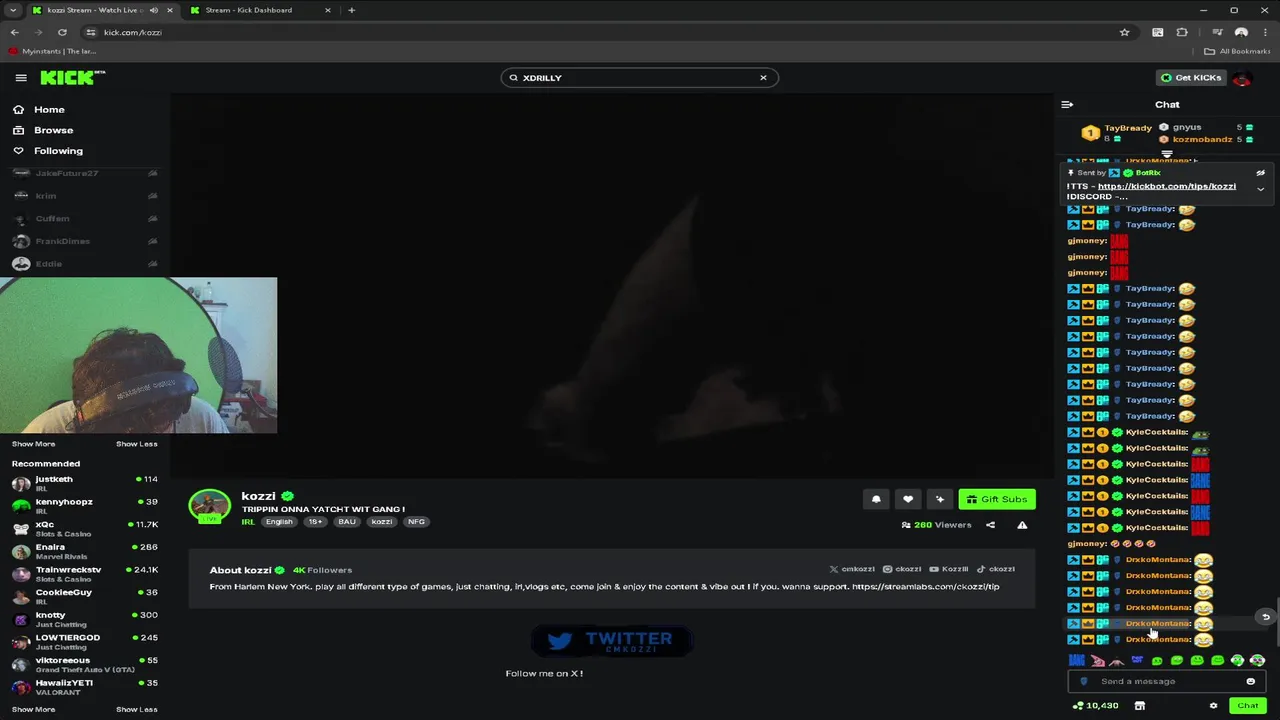The image size is (1280, 720).
Task: Open Browse in the sidebar
Action: [x=44, y=130]
